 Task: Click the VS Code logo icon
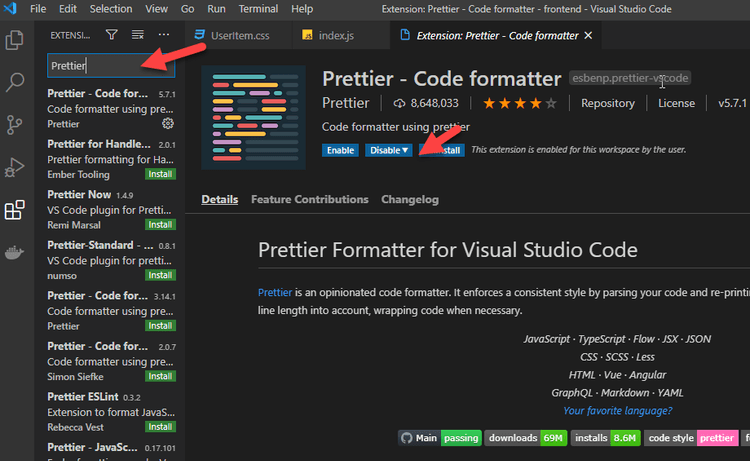pyautogui.click(x=10, y=9)
